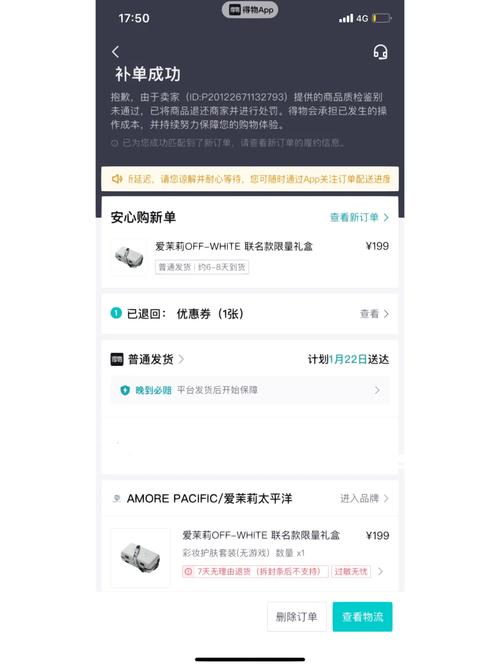This screenshot has width=500, height=667.
Task: Open customer service headset icon
Action: tap(380, 52)
